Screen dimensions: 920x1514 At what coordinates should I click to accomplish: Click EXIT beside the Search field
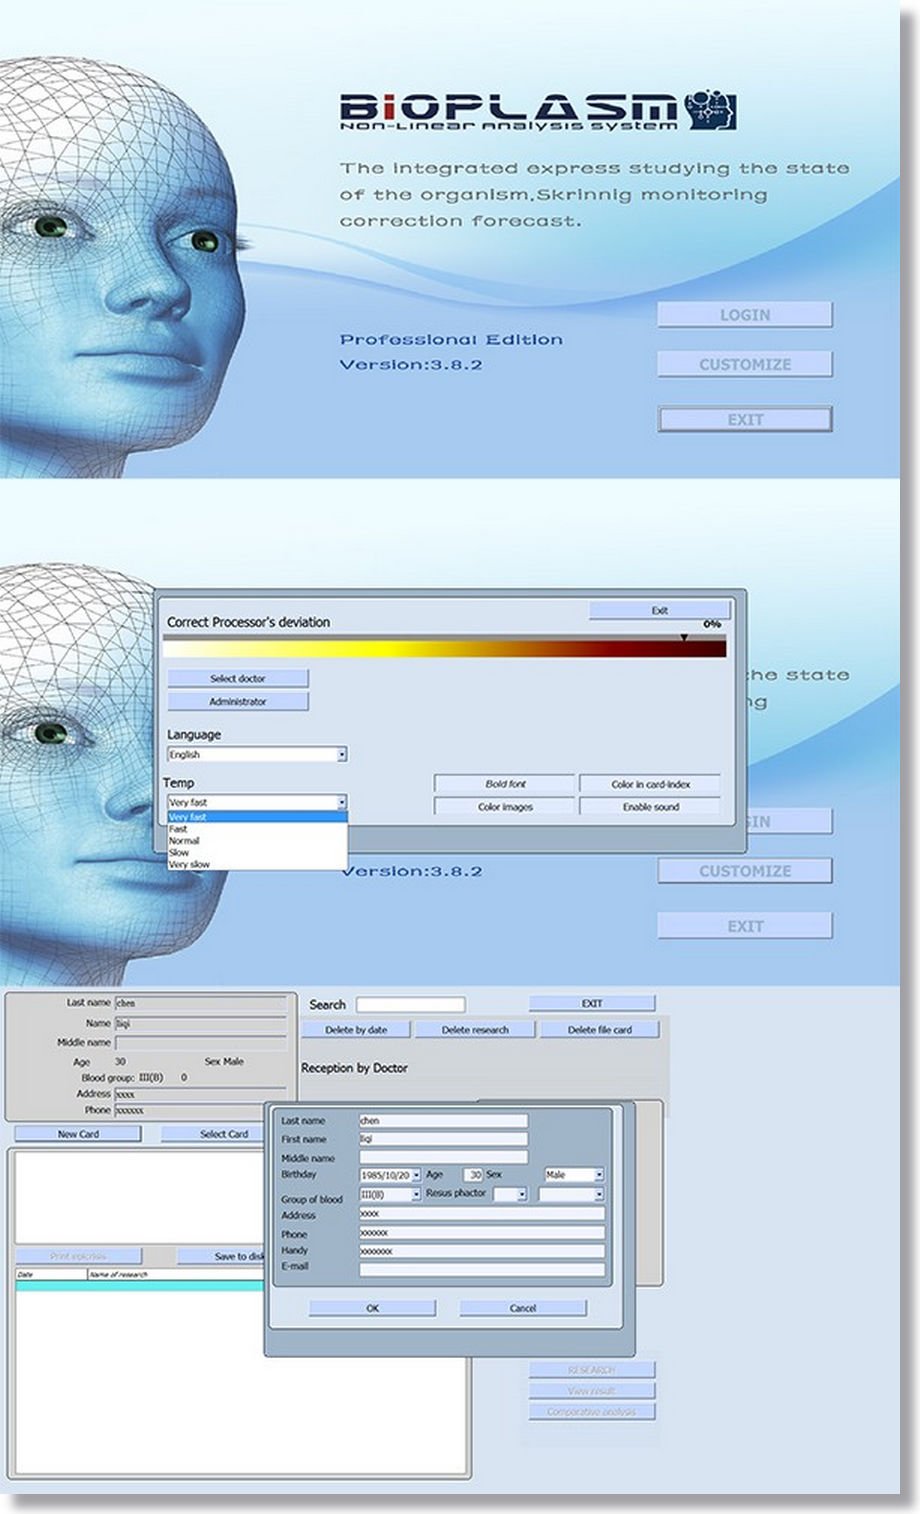592,1003
